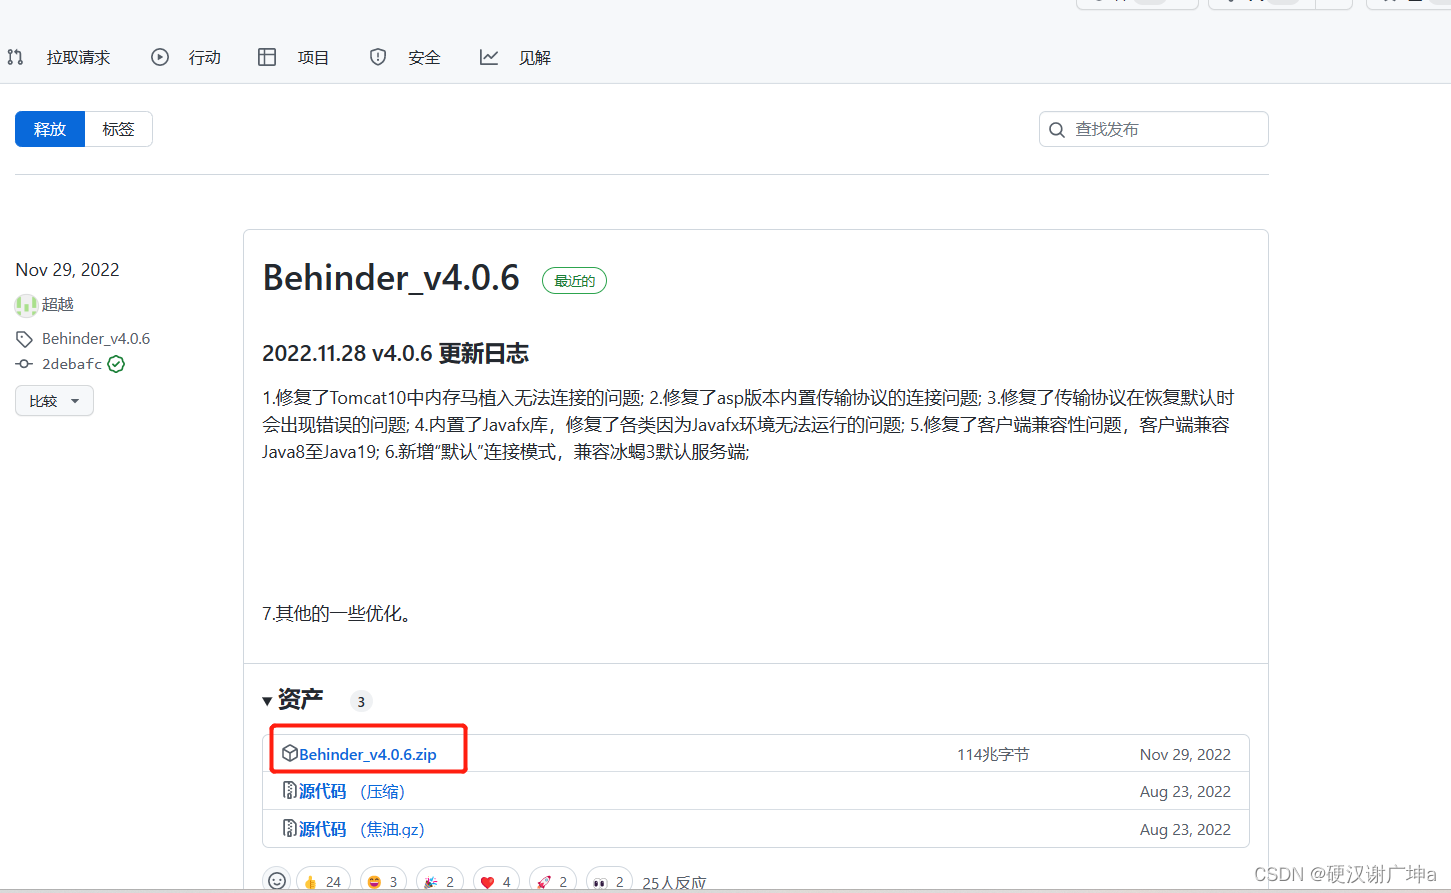The width and height of the screenshot is (1451, 893).
Task: Download 源代码 (焦油.gz) archive
Action: point(362,829)
